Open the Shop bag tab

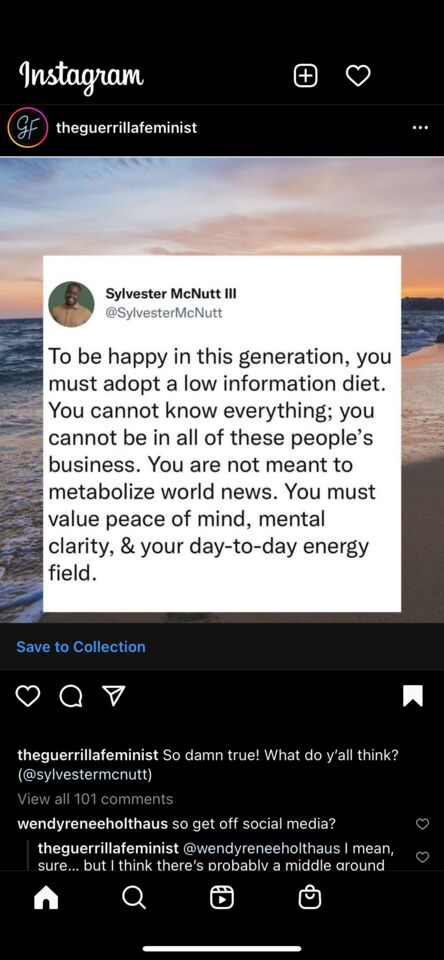point(309,898)
